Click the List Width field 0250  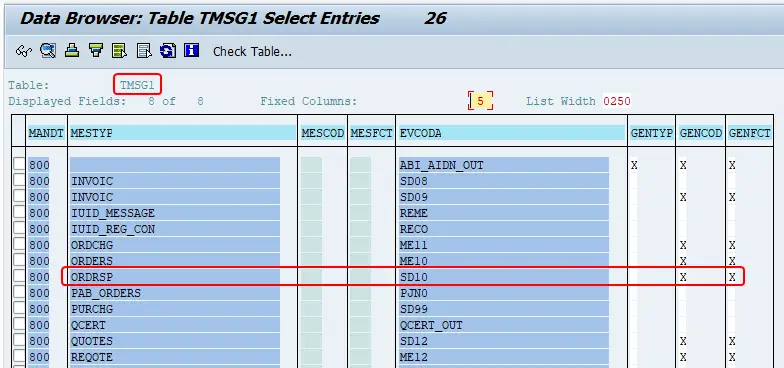(616, 101)
